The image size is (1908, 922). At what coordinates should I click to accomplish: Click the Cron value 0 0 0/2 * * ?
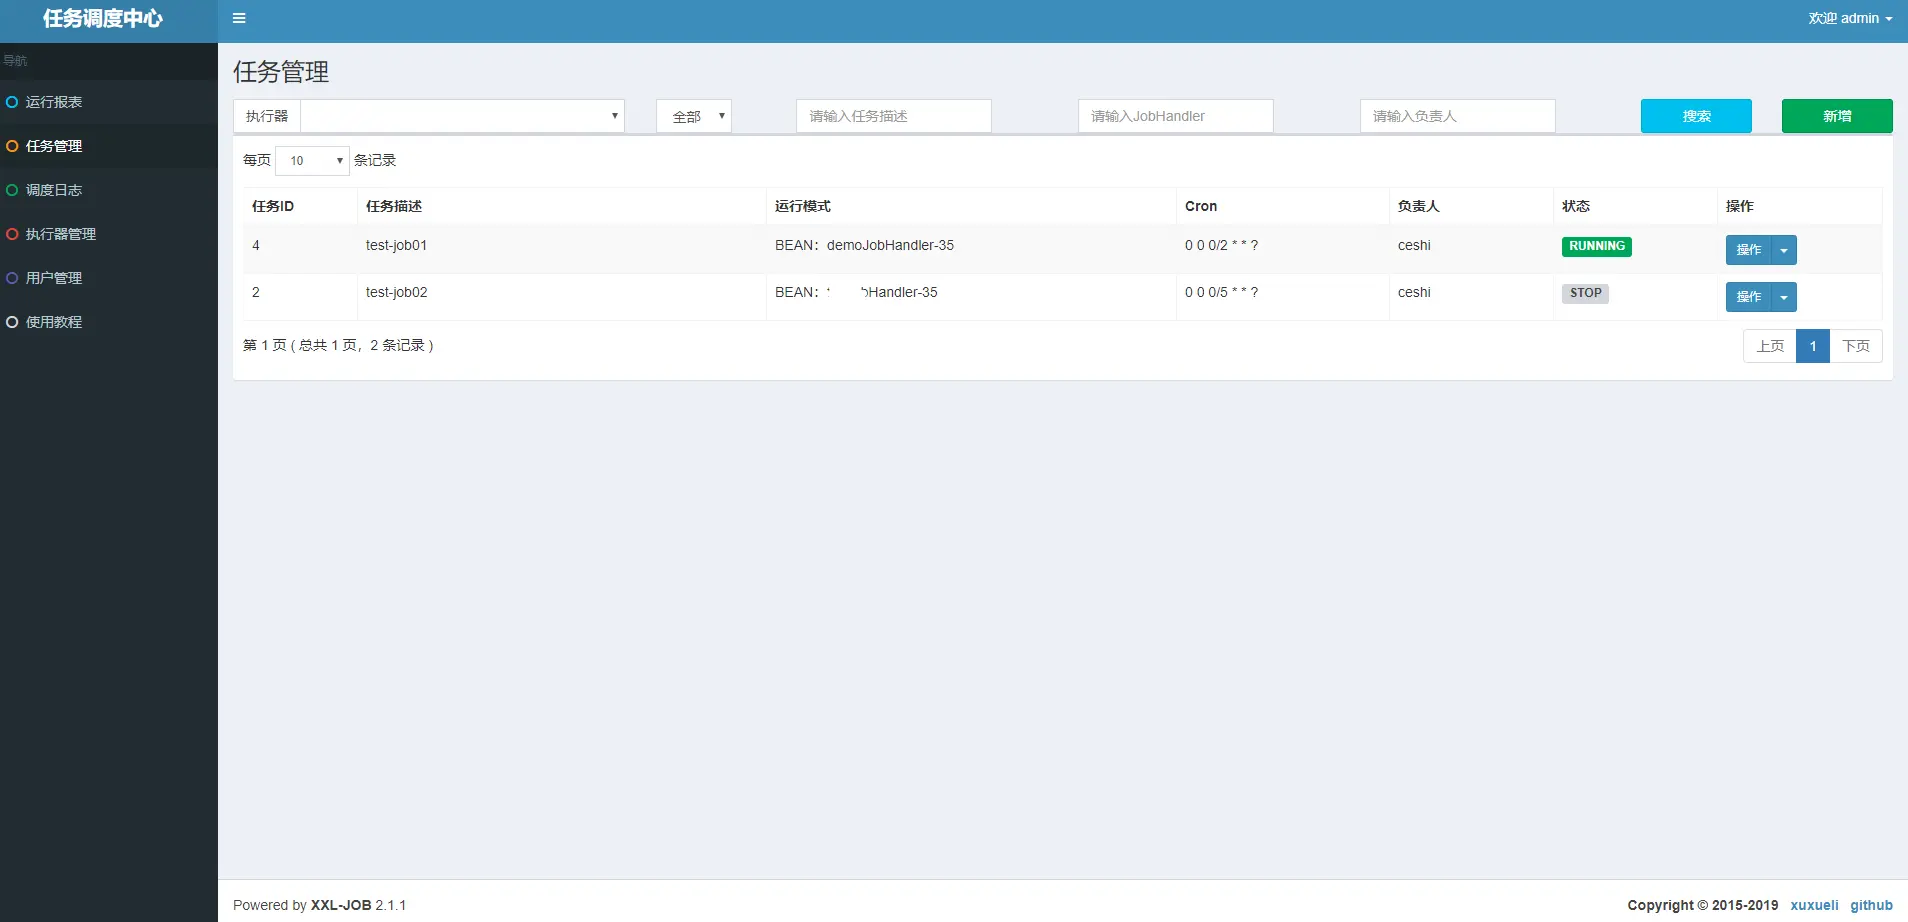[x=1221, y=245]
